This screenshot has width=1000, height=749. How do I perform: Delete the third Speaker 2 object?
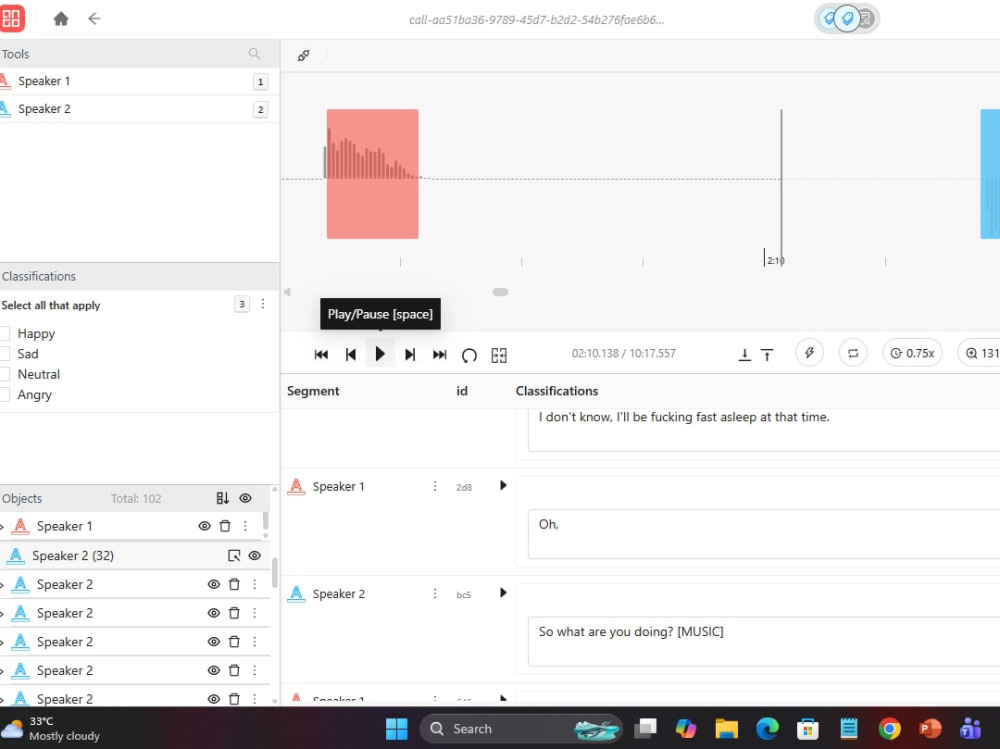(x=234, y=642)
